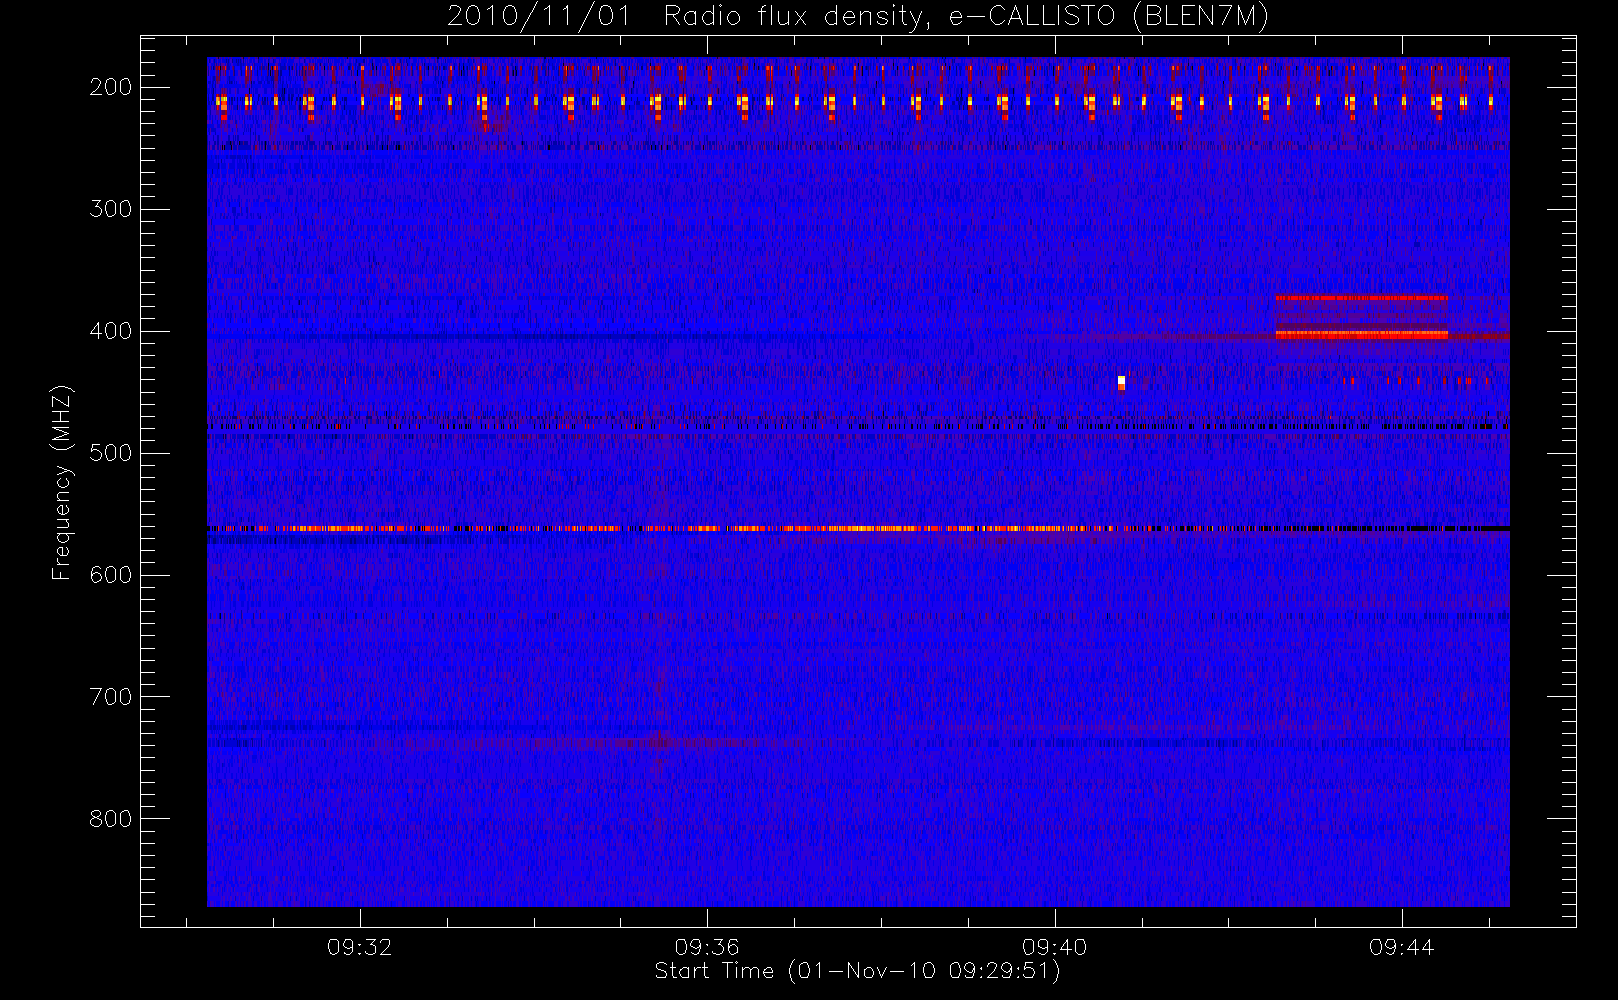Click the 400 frequency tick label
The width and height of the screenshot is (1618, 1000).
(111, 331)
